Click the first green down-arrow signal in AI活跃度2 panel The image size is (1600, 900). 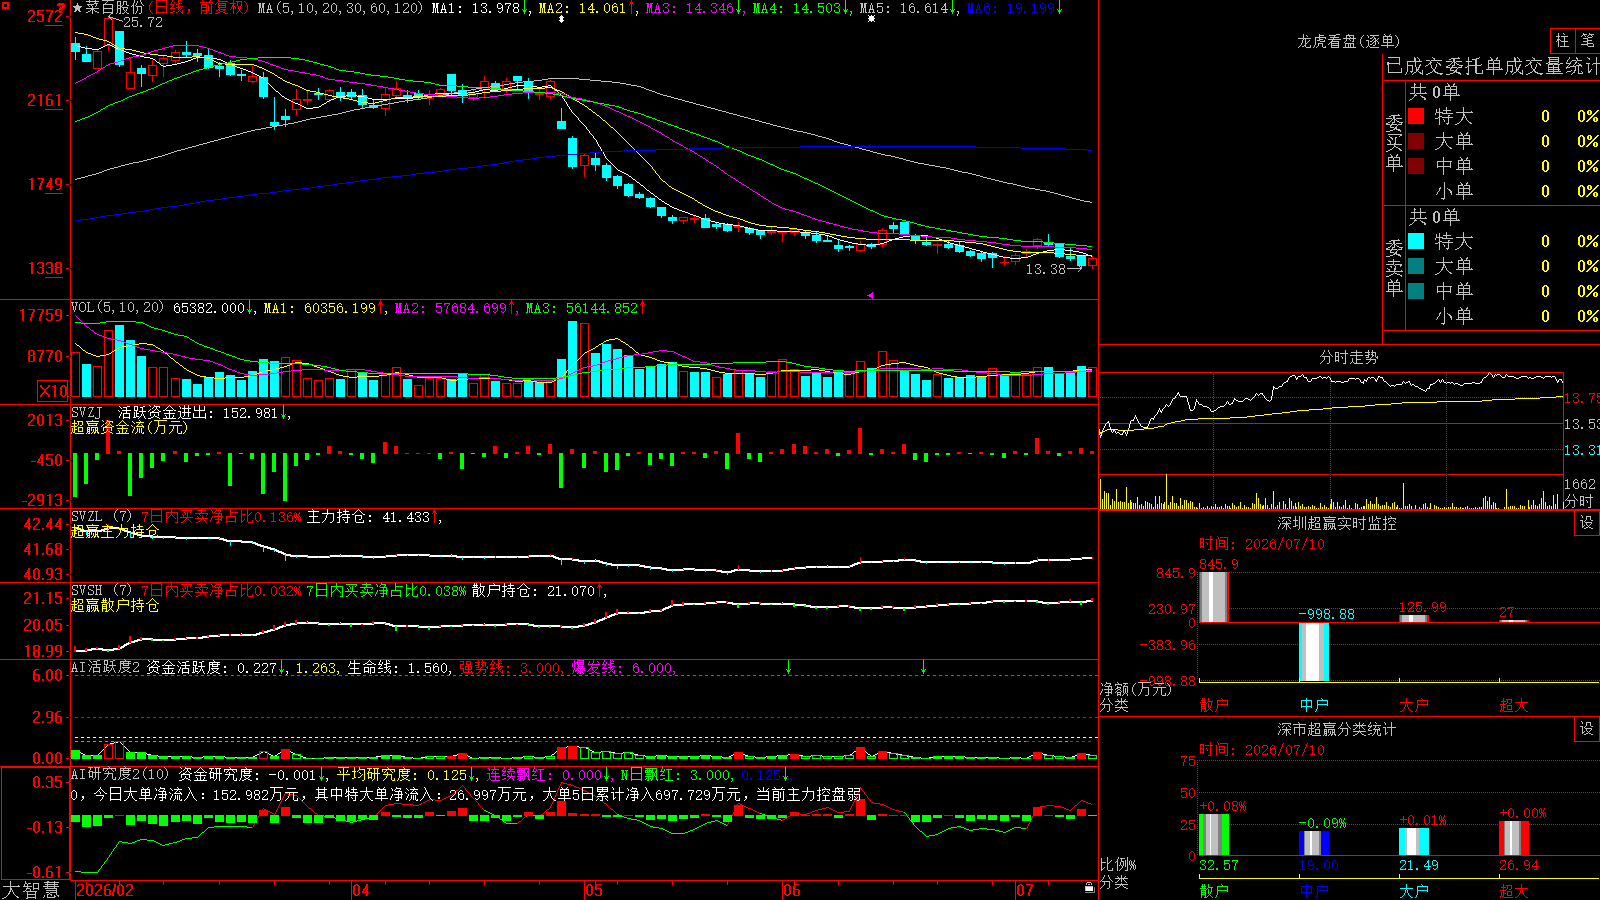pos(789,667)
